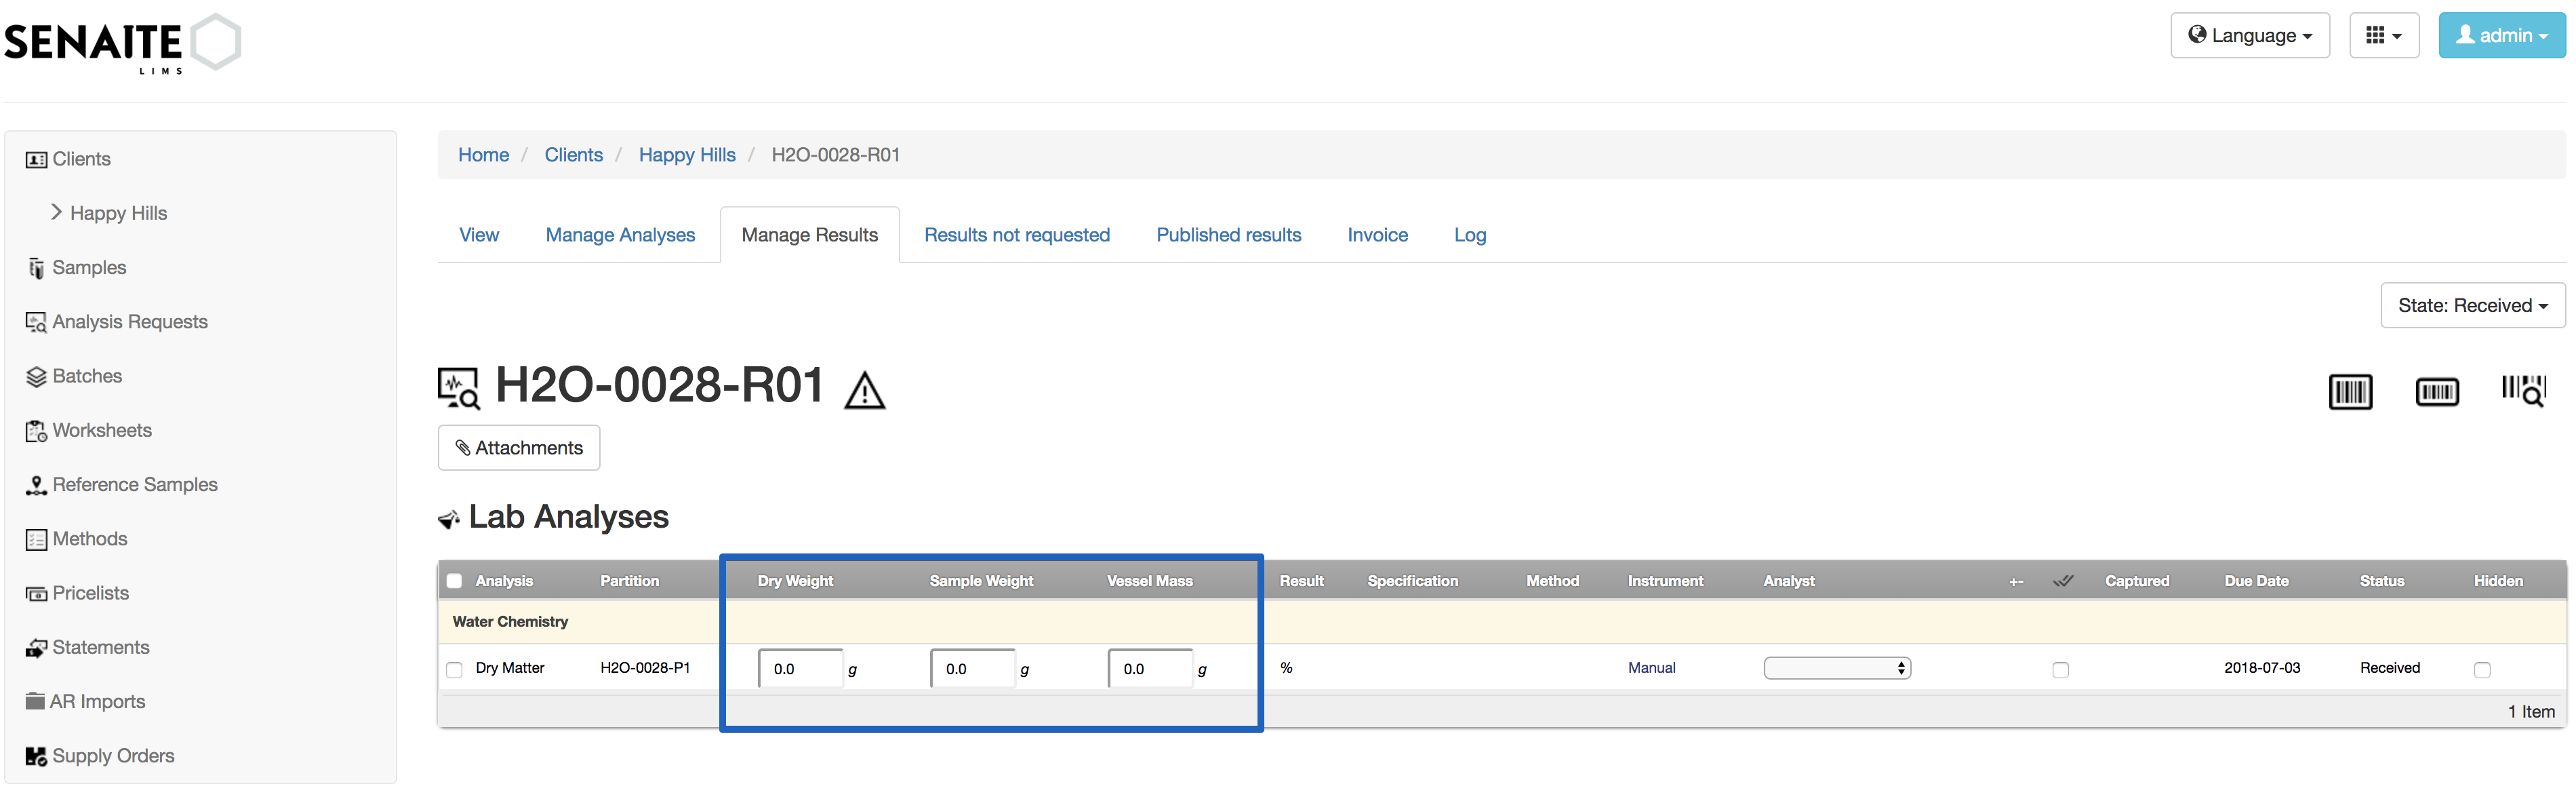Open Worksheets from the sidebar

point(103,430)
